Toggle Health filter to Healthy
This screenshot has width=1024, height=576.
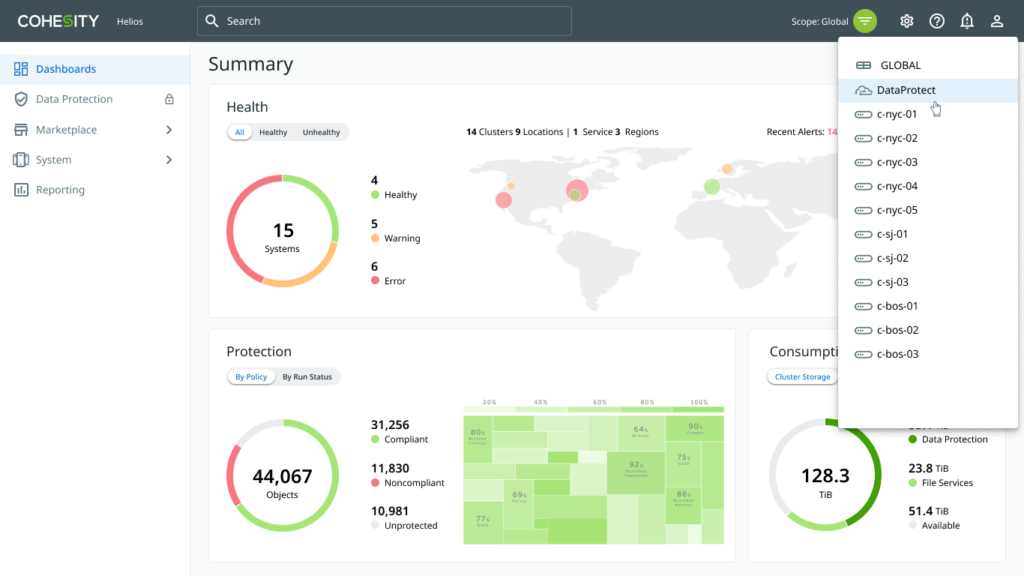273,132
